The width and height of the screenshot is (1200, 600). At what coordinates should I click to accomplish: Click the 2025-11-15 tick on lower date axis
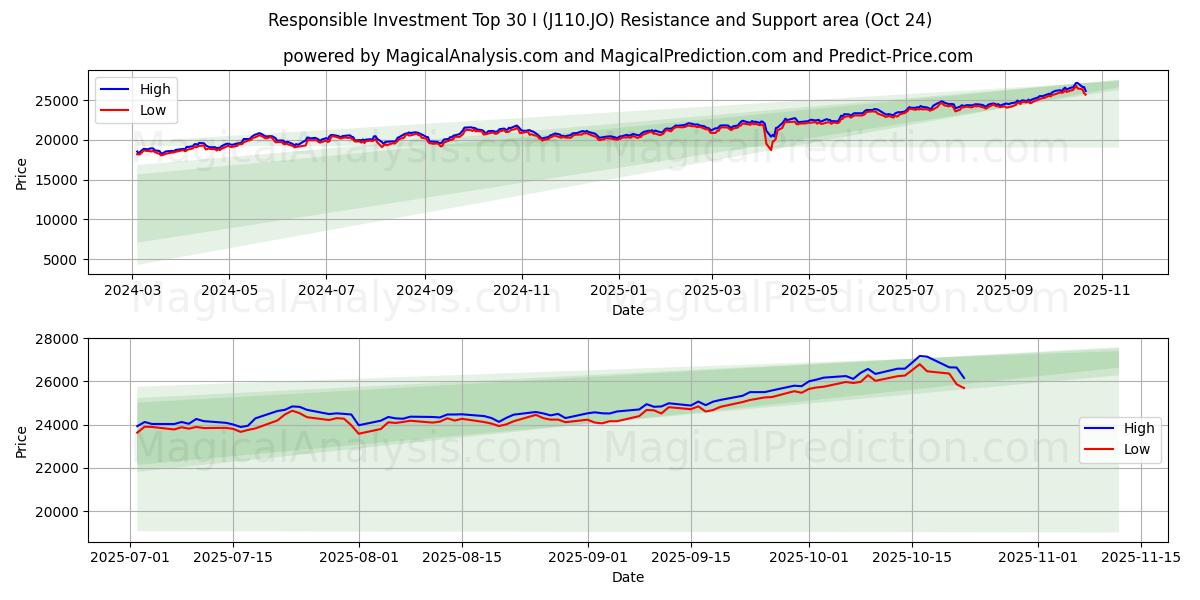pyautogui.click(x=1139, y=556)
